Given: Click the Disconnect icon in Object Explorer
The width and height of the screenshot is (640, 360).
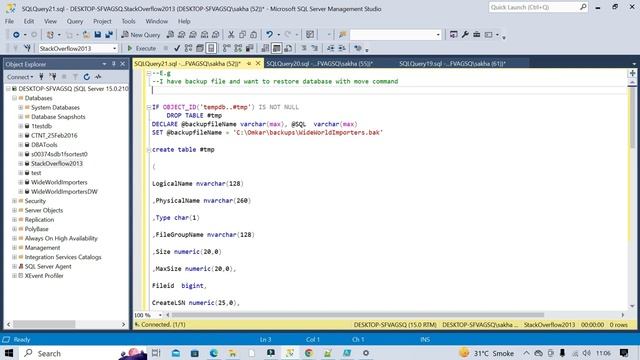Looking at the screenshot, I should pos(53,77).
